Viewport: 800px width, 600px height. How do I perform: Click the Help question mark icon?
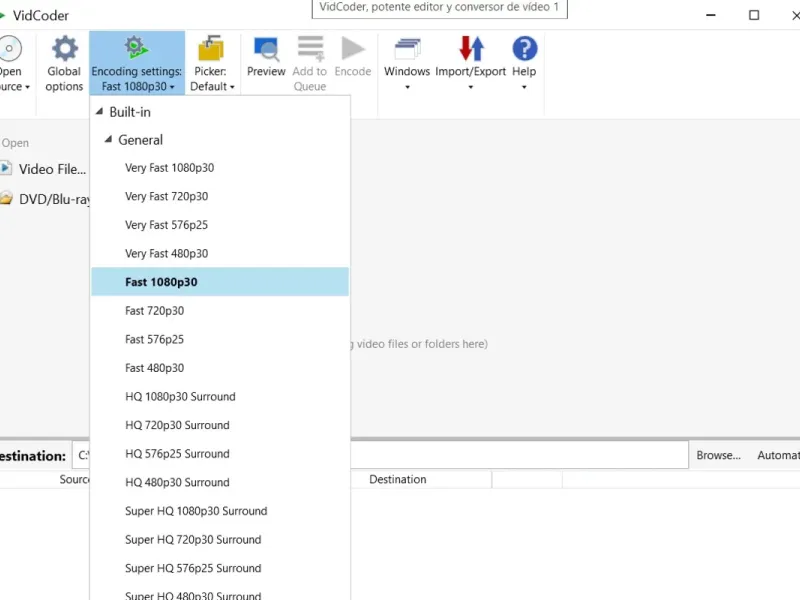click(524, 48)
